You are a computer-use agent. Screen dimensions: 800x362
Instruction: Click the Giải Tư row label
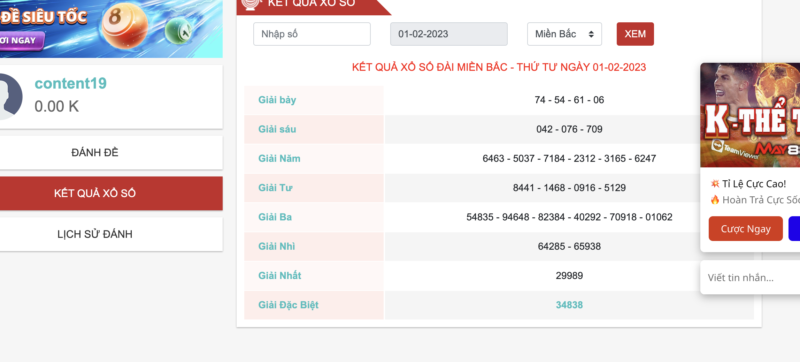(275, 188)
